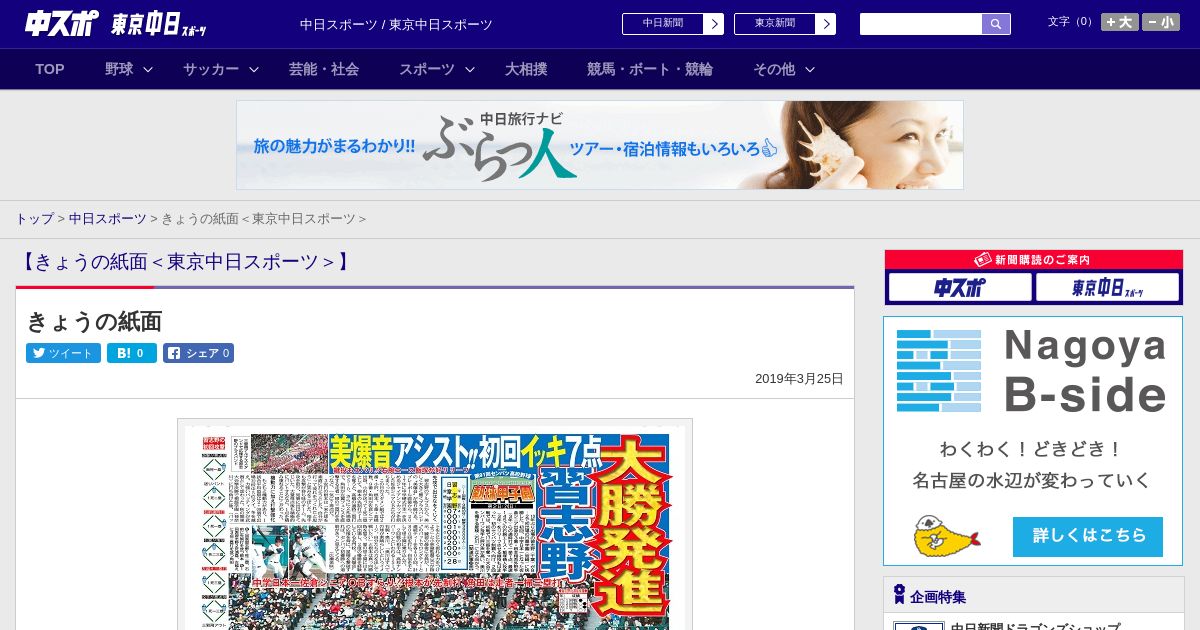Click the Chunichi Sports 中スポ header logo
Image resolution: width=1200 pixels, height=630 pixels.
[61, 24]
